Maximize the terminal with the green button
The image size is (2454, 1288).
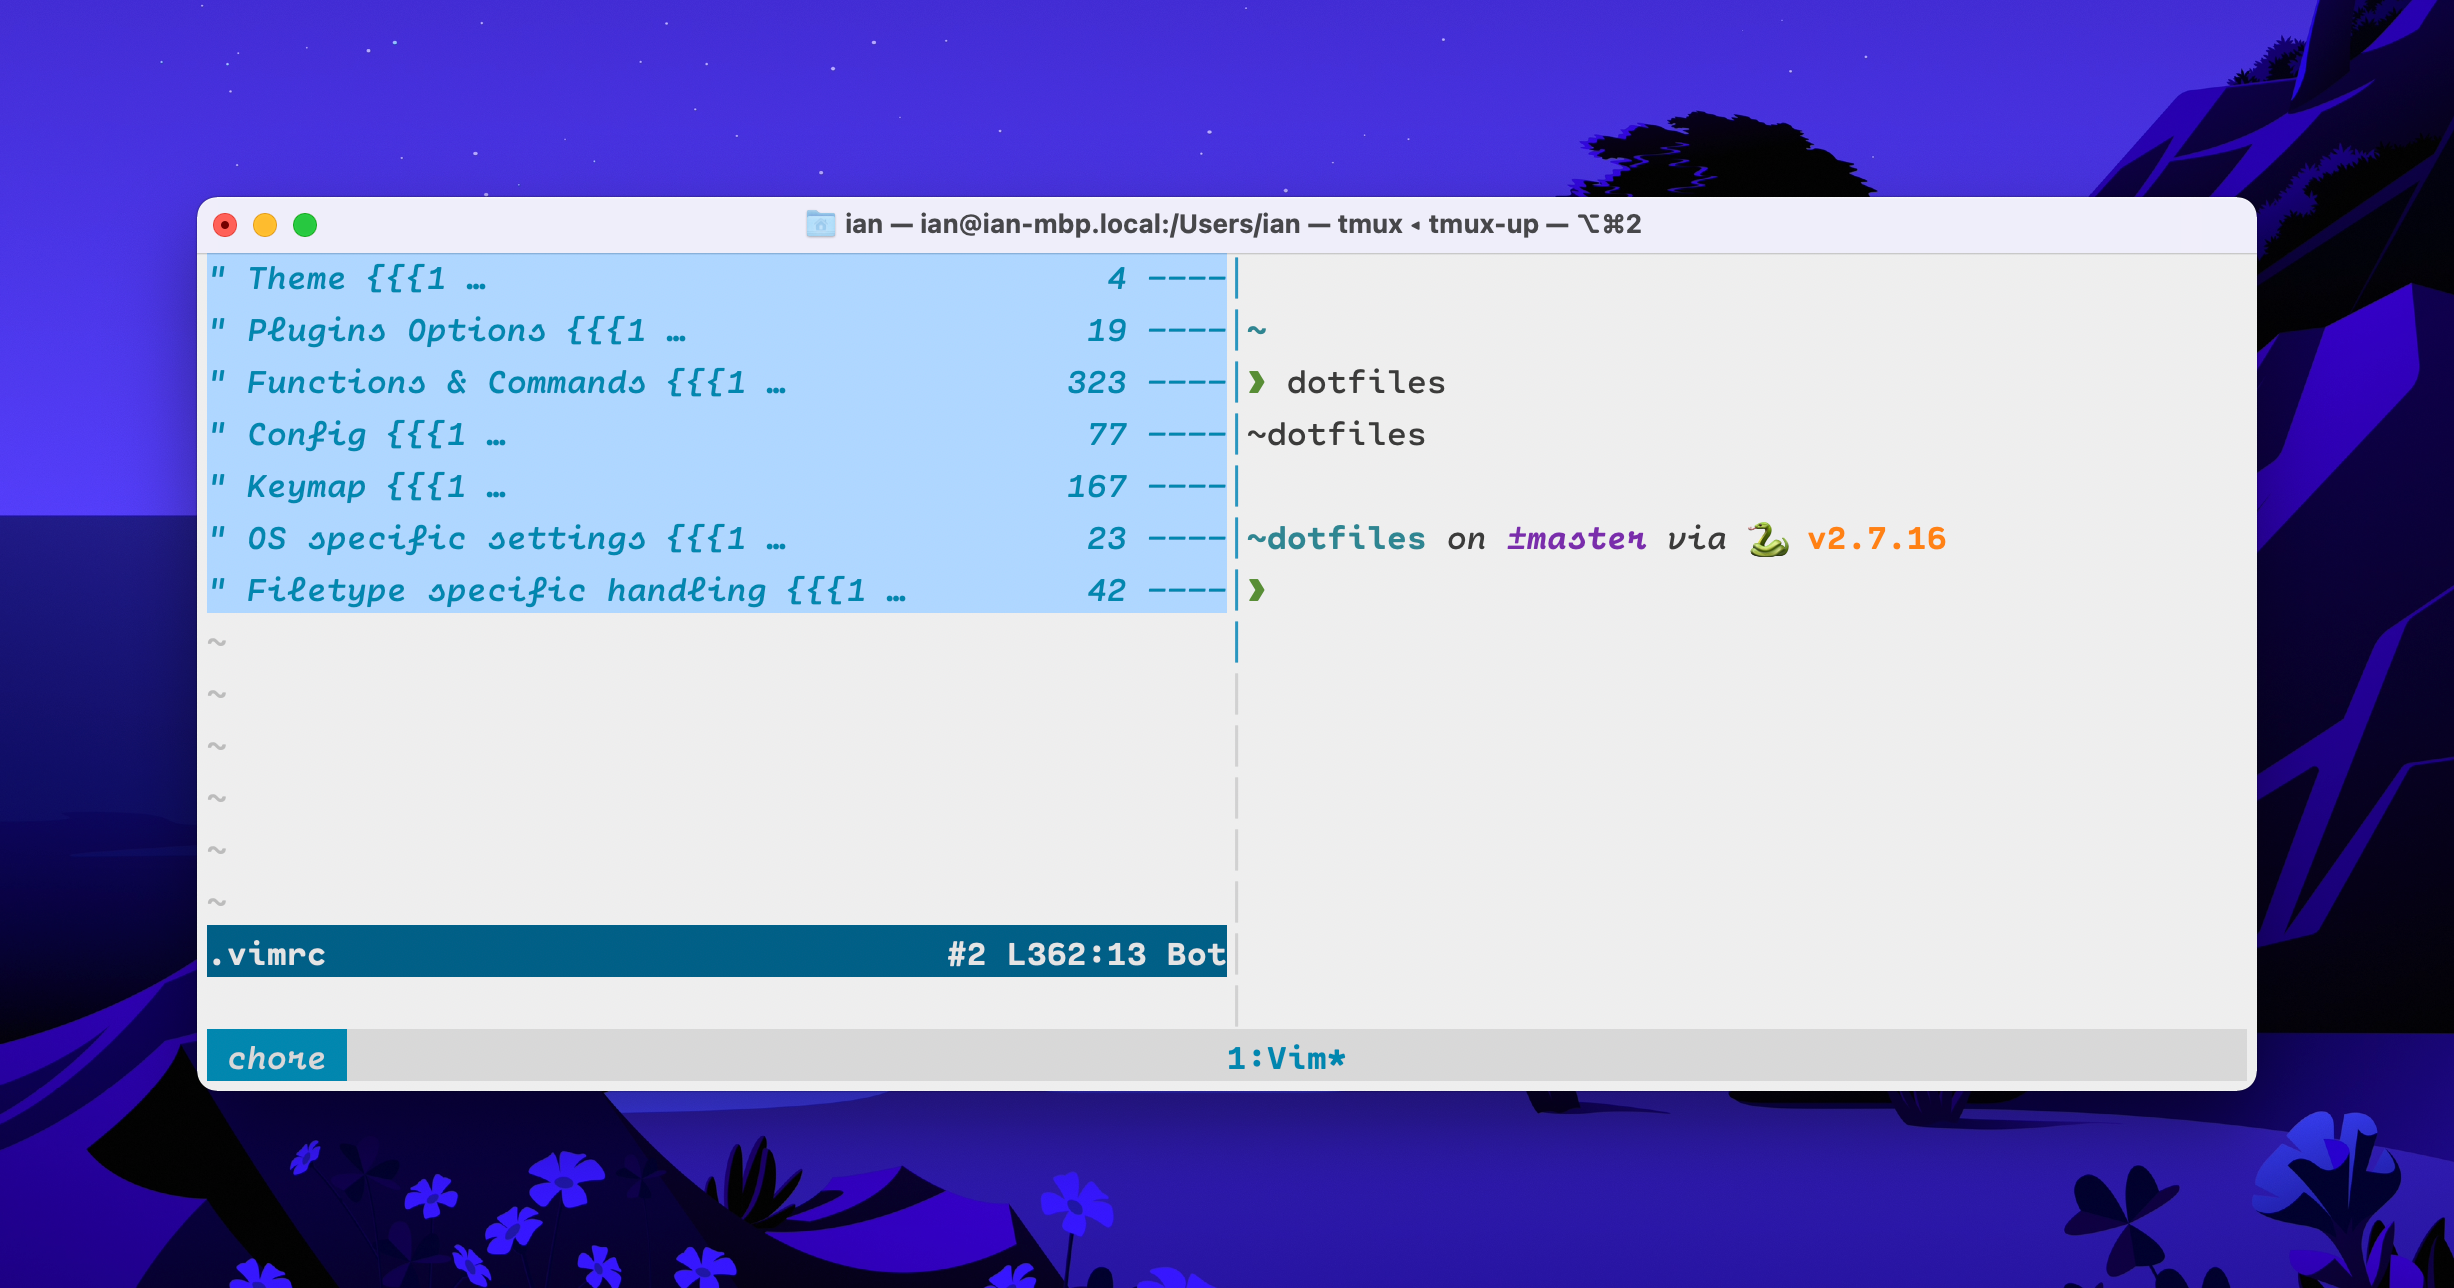pyautogui.click(x=305, y=225)
